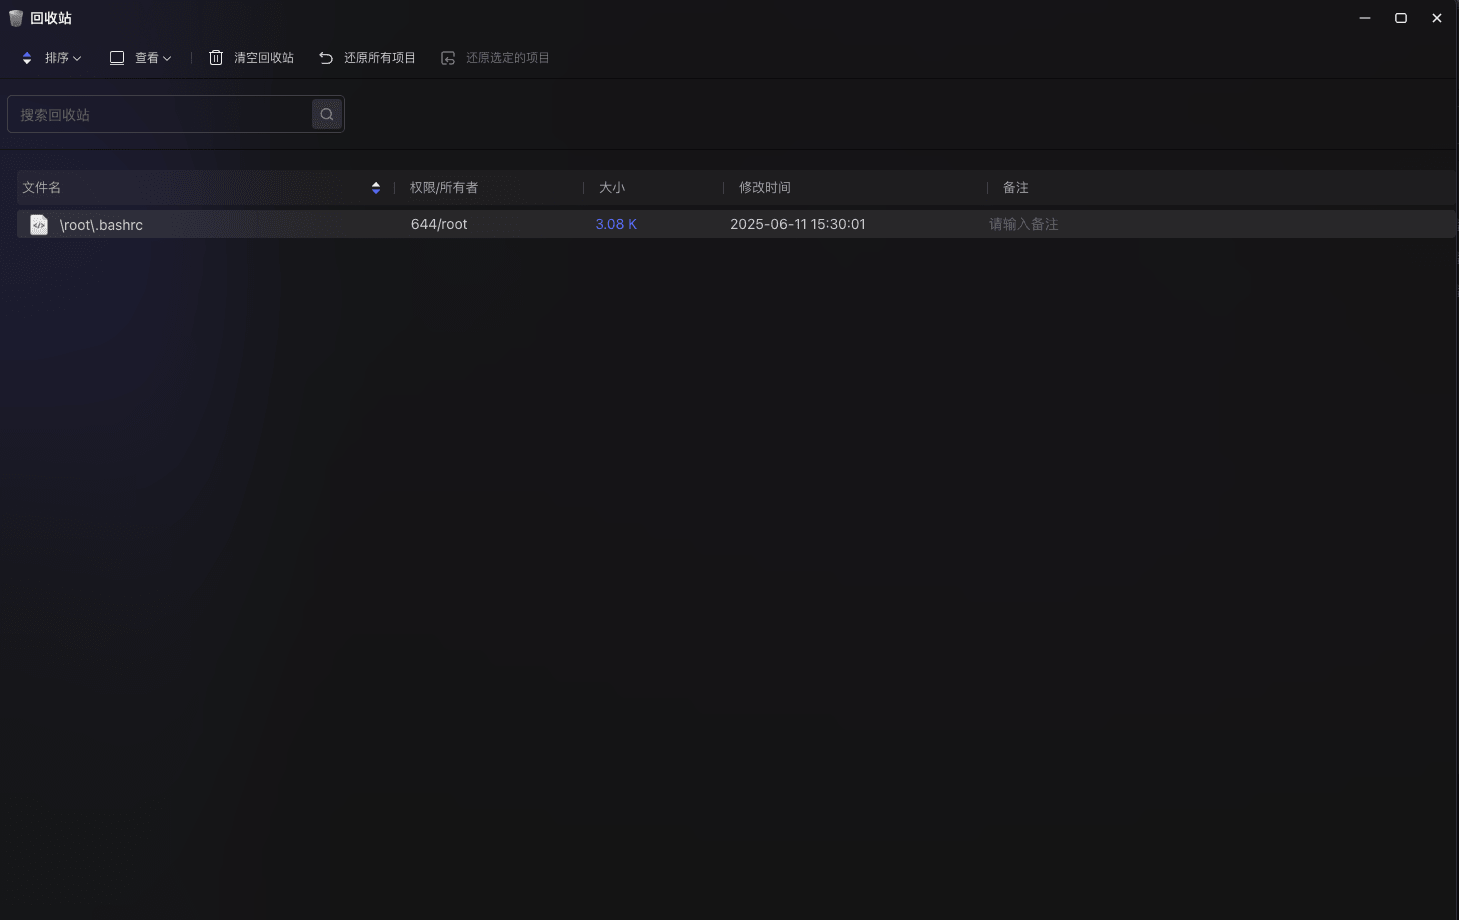Click the .bashrc file type icon
The height and width of the screenshot is (920, 1459).
click(x=39, y=225)
